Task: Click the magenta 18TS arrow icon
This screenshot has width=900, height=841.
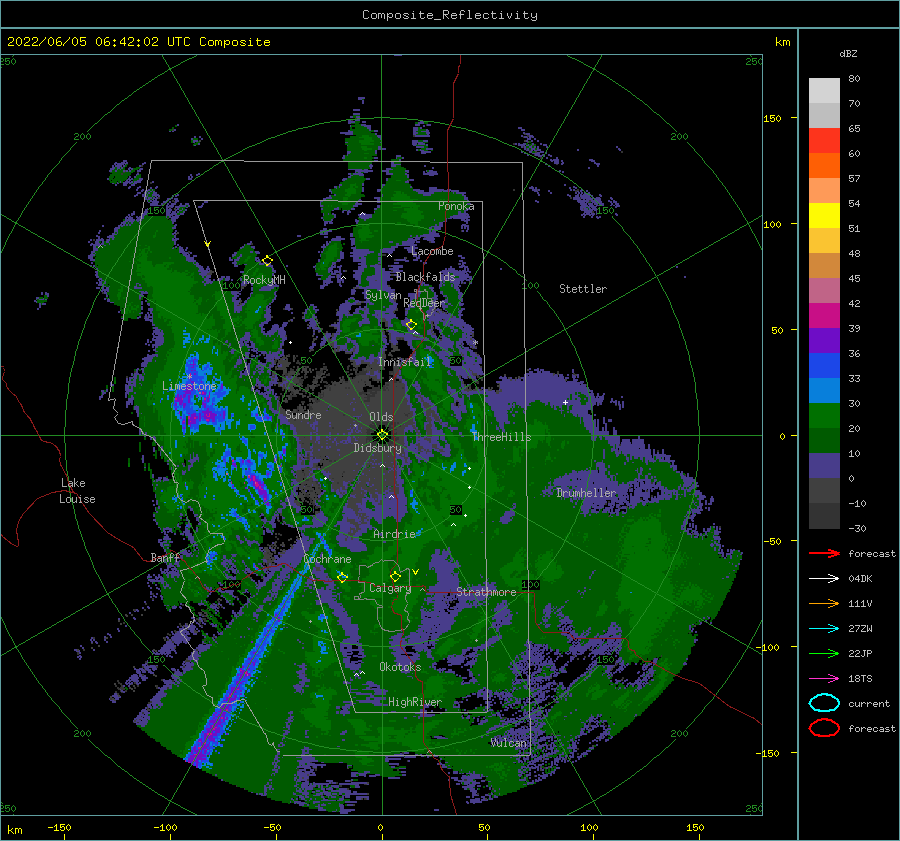Action: coord(824,679)
